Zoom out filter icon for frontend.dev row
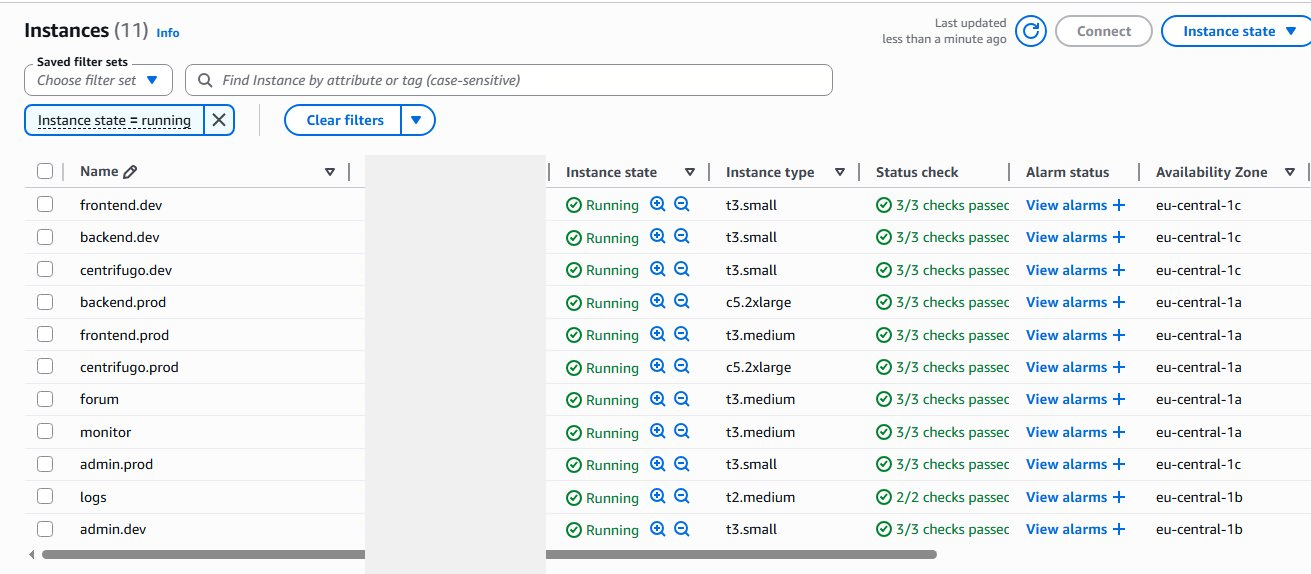The width and height of the screenshot is (1311, 574). tap(682, 204)
